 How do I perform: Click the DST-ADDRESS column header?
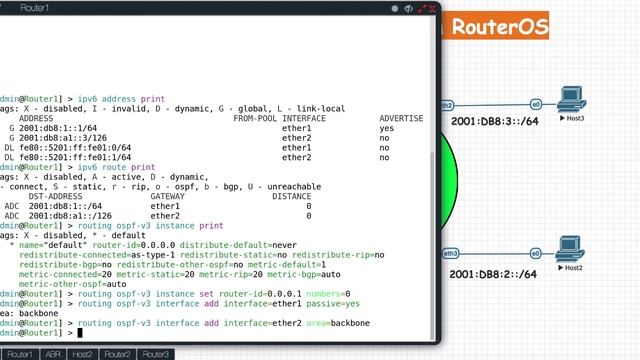coord(56,196)
